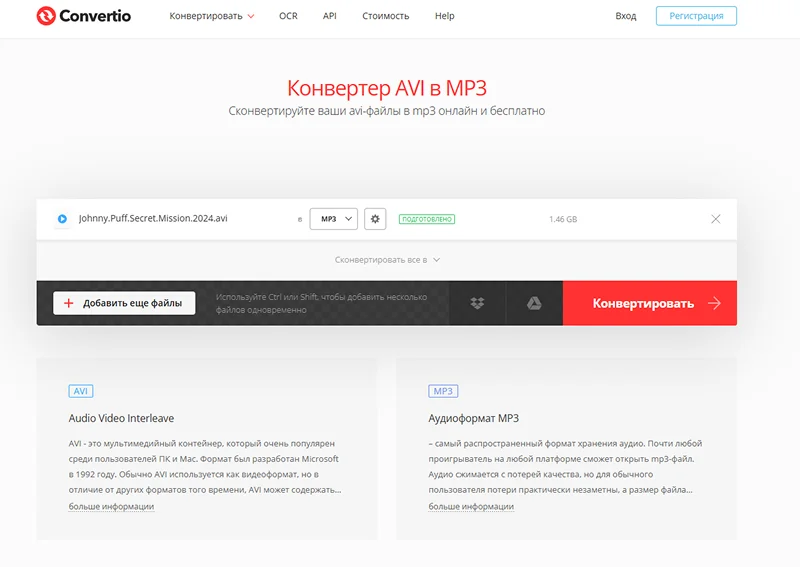Open the API menu item
800x567 pixels.
click(330, 16)
